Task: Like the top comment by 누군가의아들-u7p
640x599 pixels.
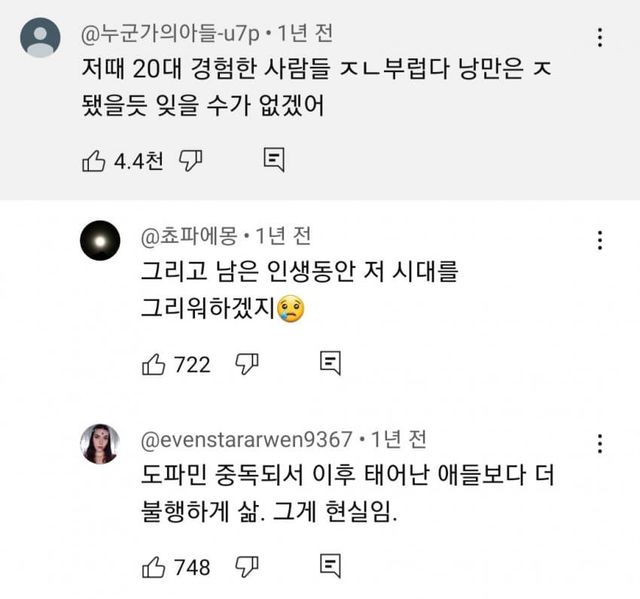Action: click(x=93, y=159)
